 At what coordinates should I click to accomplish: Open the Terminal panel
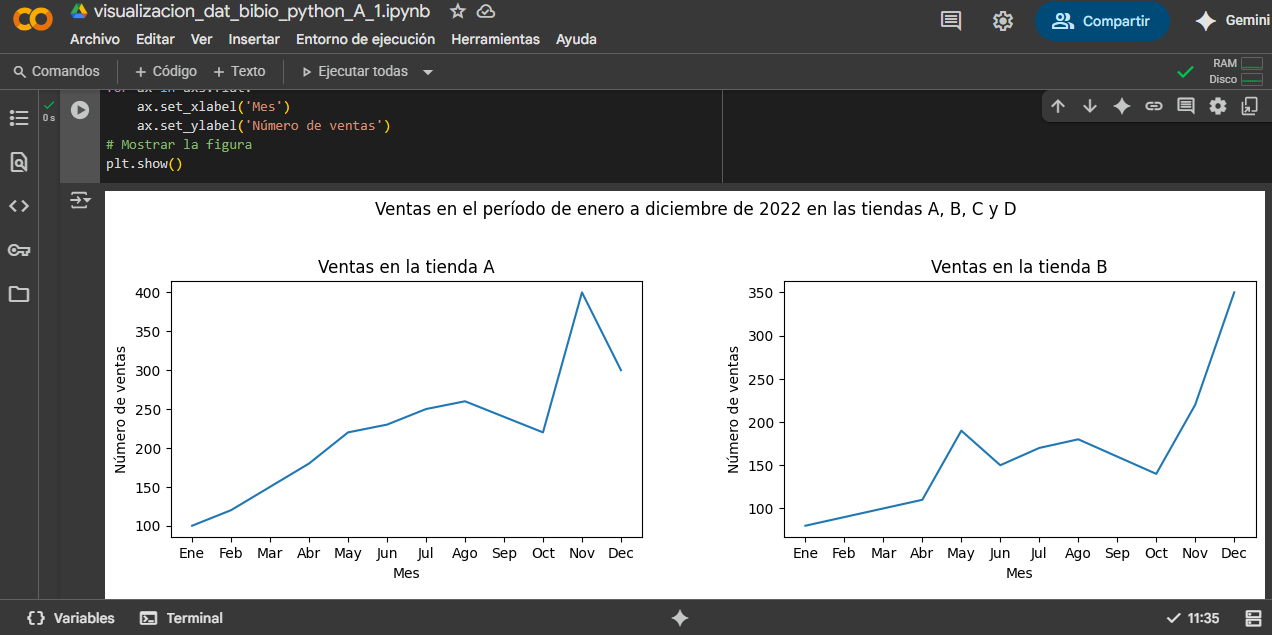[182, 618]
